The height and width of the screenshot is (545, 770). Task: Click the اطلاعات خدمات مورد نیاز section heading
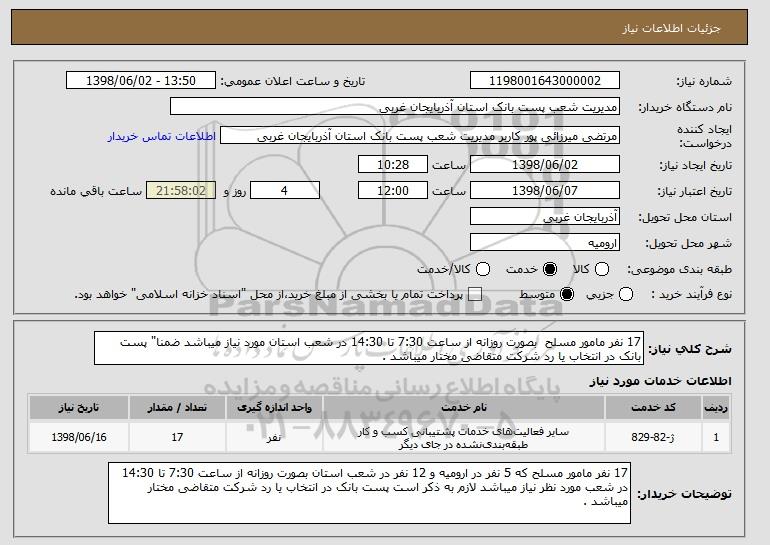click(x=660, y=381)
